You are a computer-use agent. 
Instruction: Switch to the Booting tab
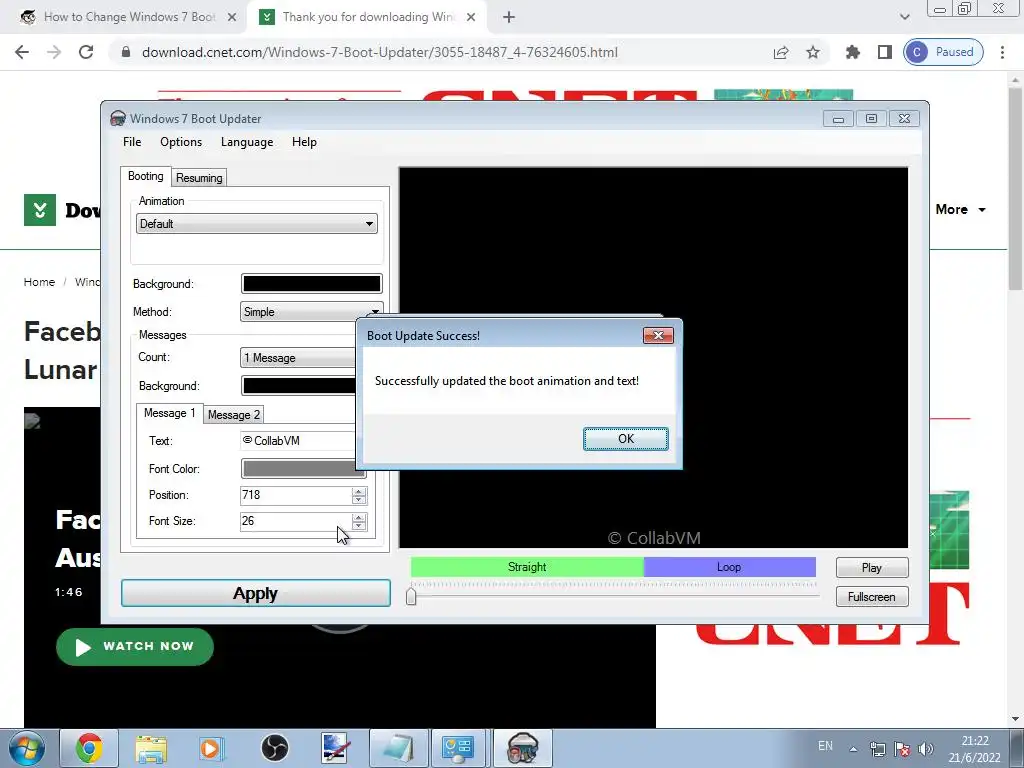coord(145,176)
